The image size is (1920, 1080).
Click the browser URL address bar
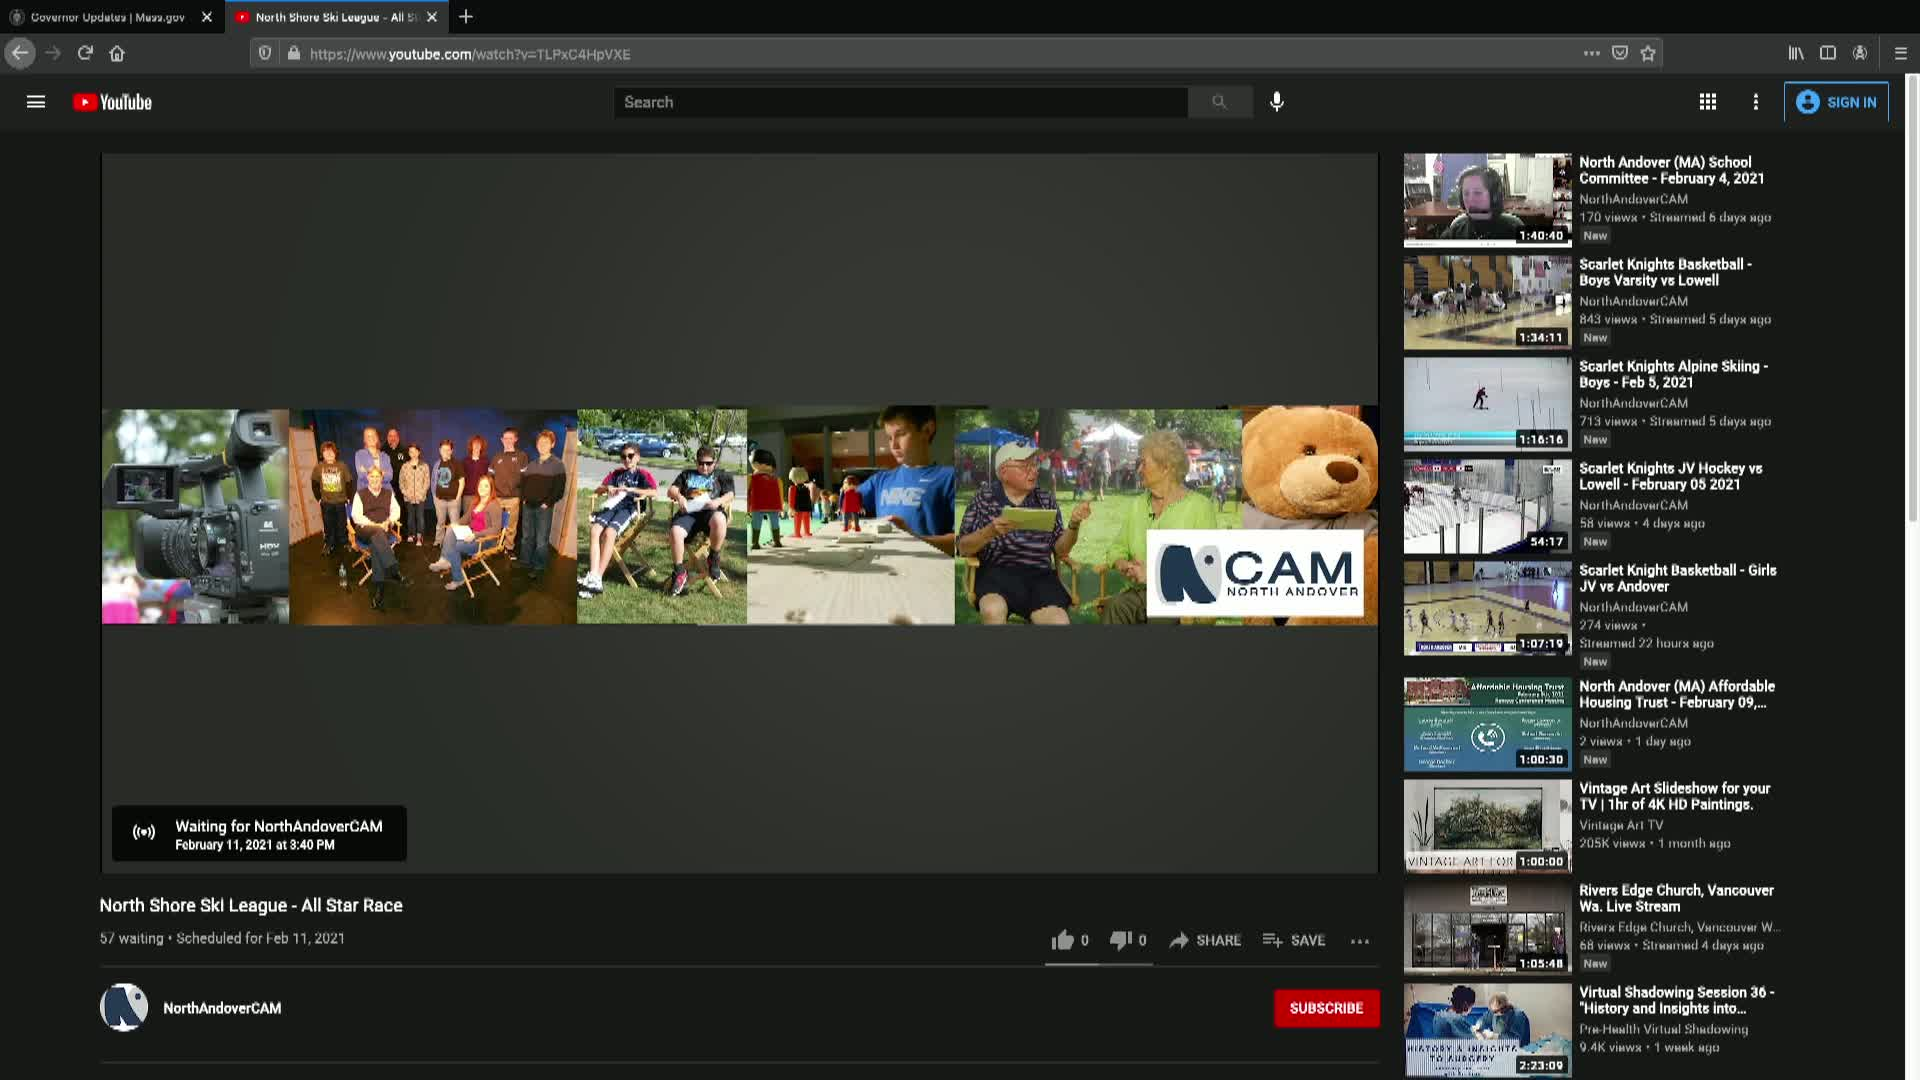point(940,54)
